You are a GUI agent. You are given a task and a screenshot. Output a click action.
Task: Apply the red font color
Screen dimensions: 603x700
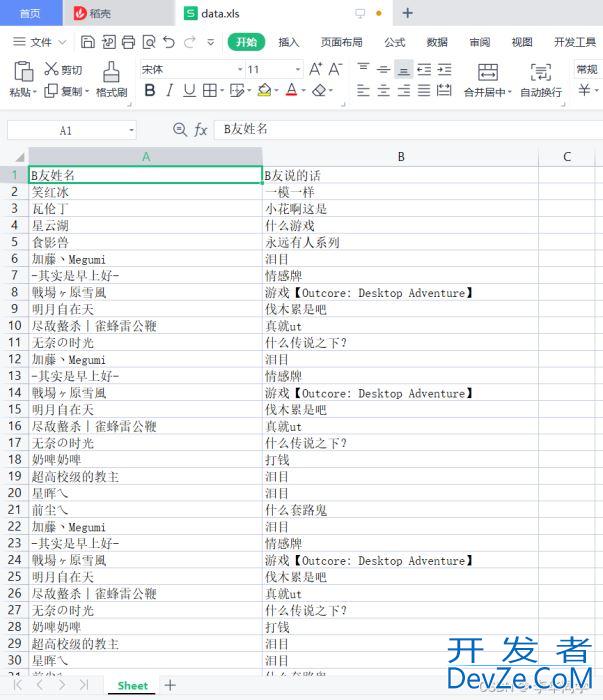click(291, 91)
